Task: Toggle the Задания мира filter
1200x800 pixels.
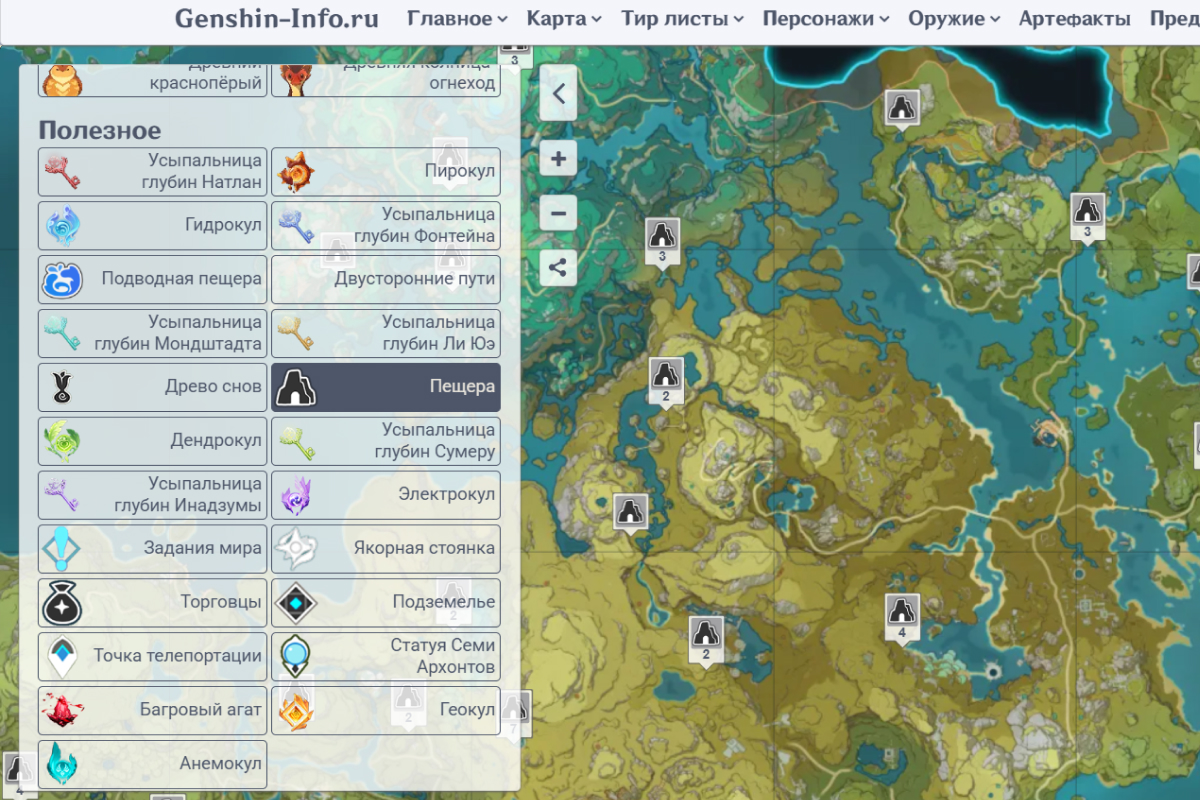Action: [153, 549]
